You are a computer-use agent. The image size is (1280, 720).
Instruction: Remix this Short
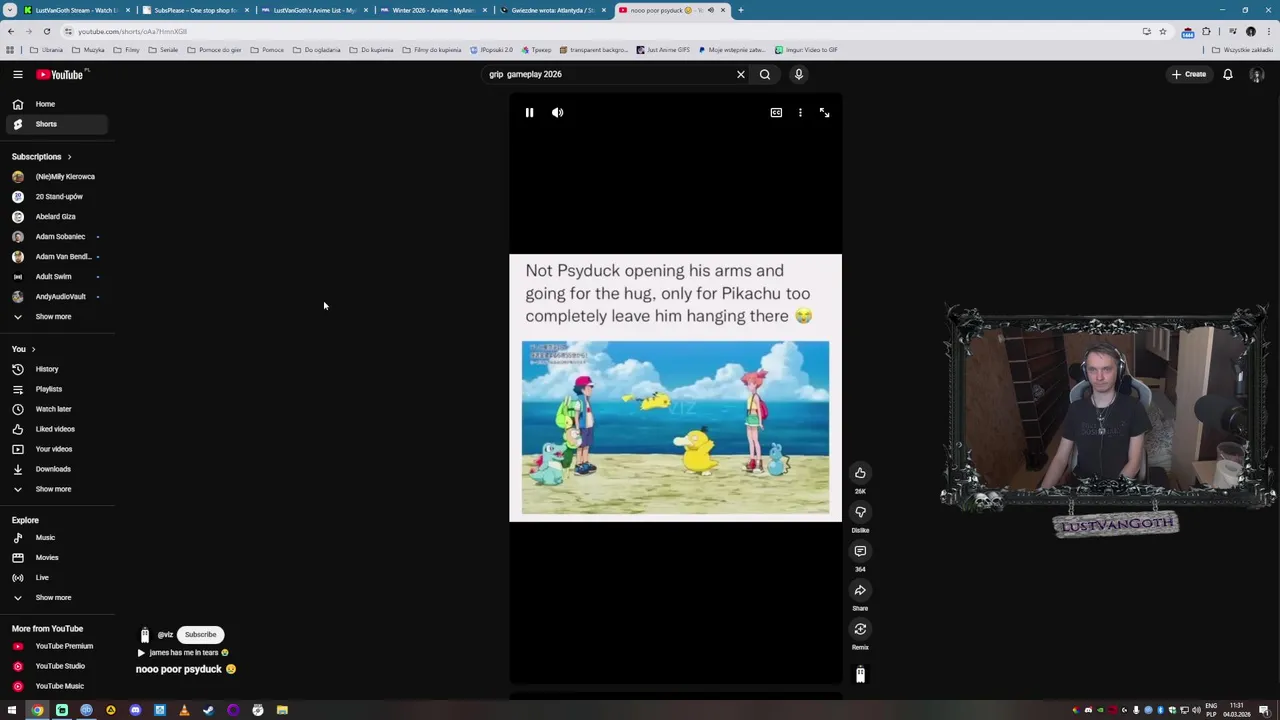click(860, 629)
